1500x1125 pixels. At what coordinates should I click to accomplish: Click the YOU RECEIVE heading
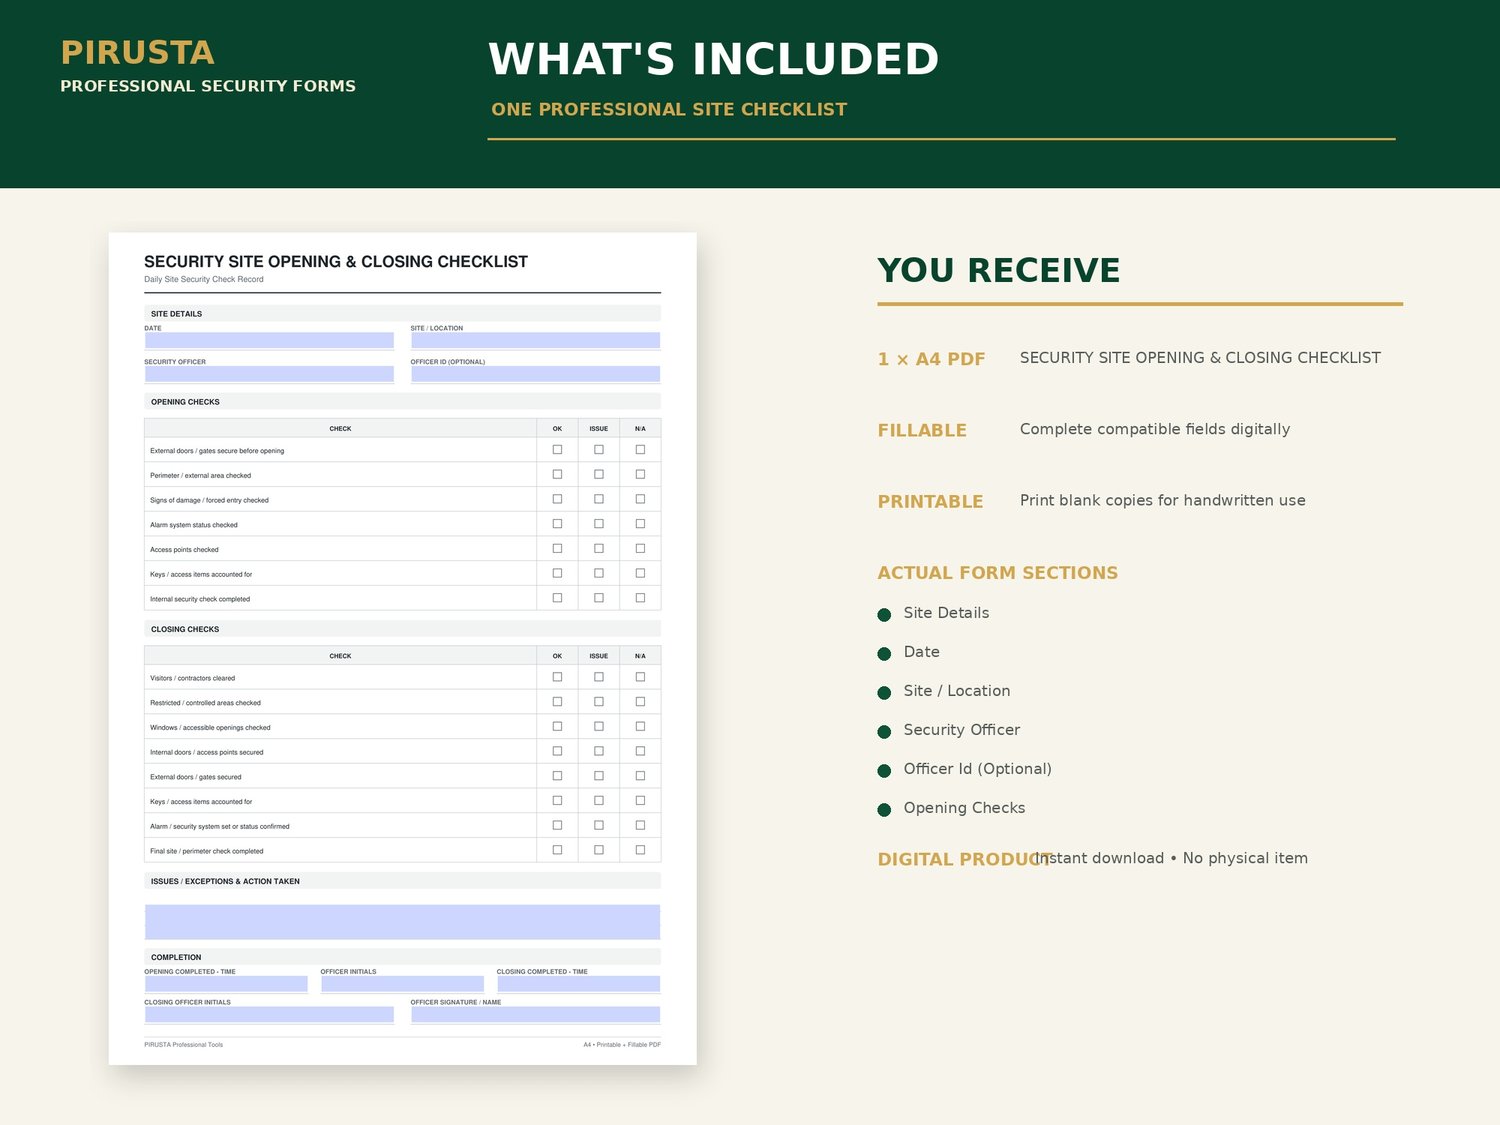pyautogui.click(x=999, y=270)
